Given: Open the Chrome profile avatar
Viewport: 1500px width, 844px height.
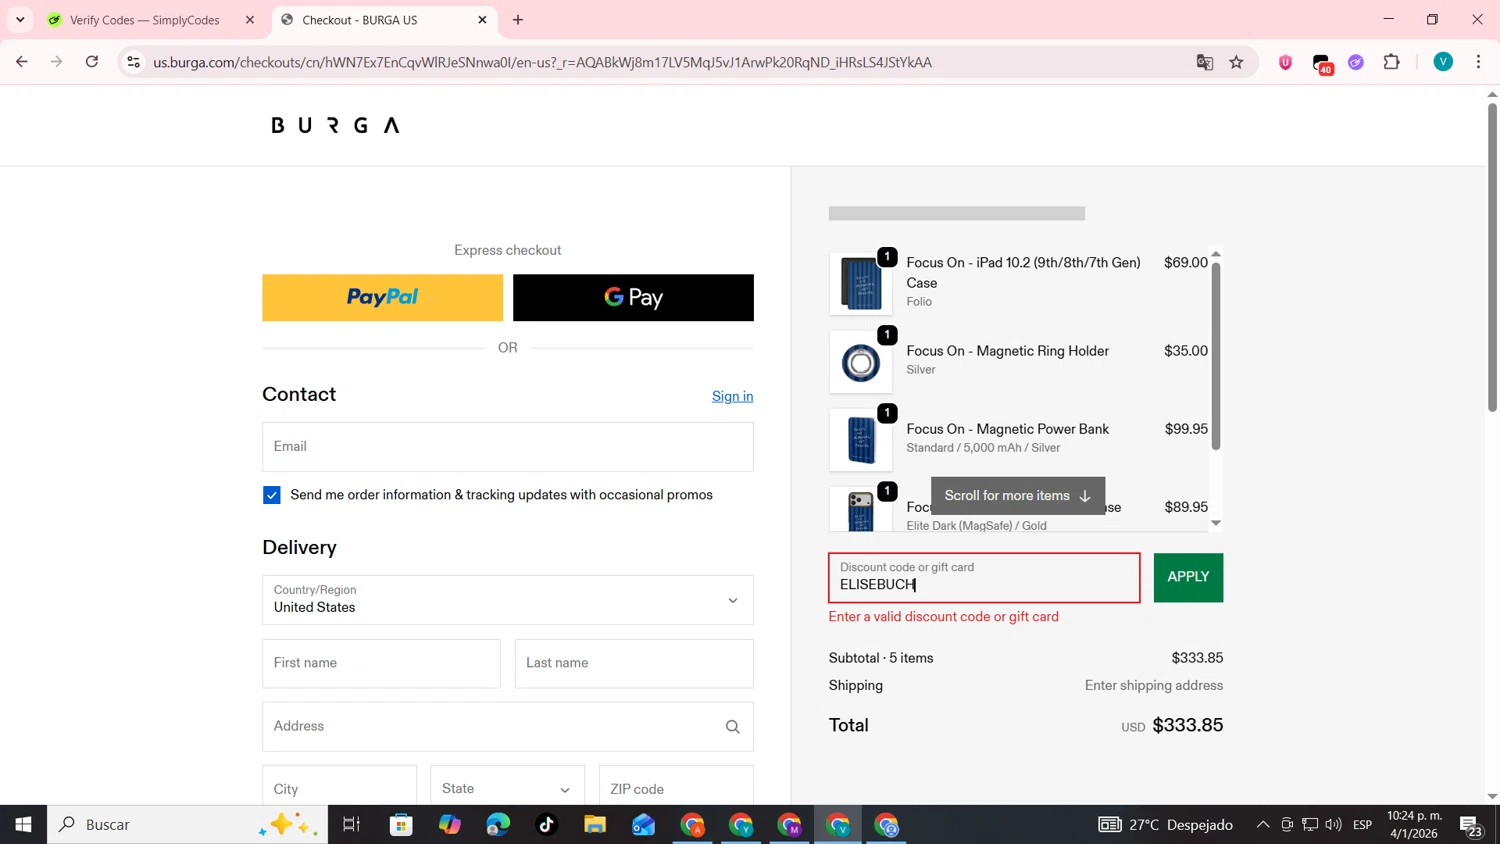Looking at the screenshot, I should click(1443, 62).
